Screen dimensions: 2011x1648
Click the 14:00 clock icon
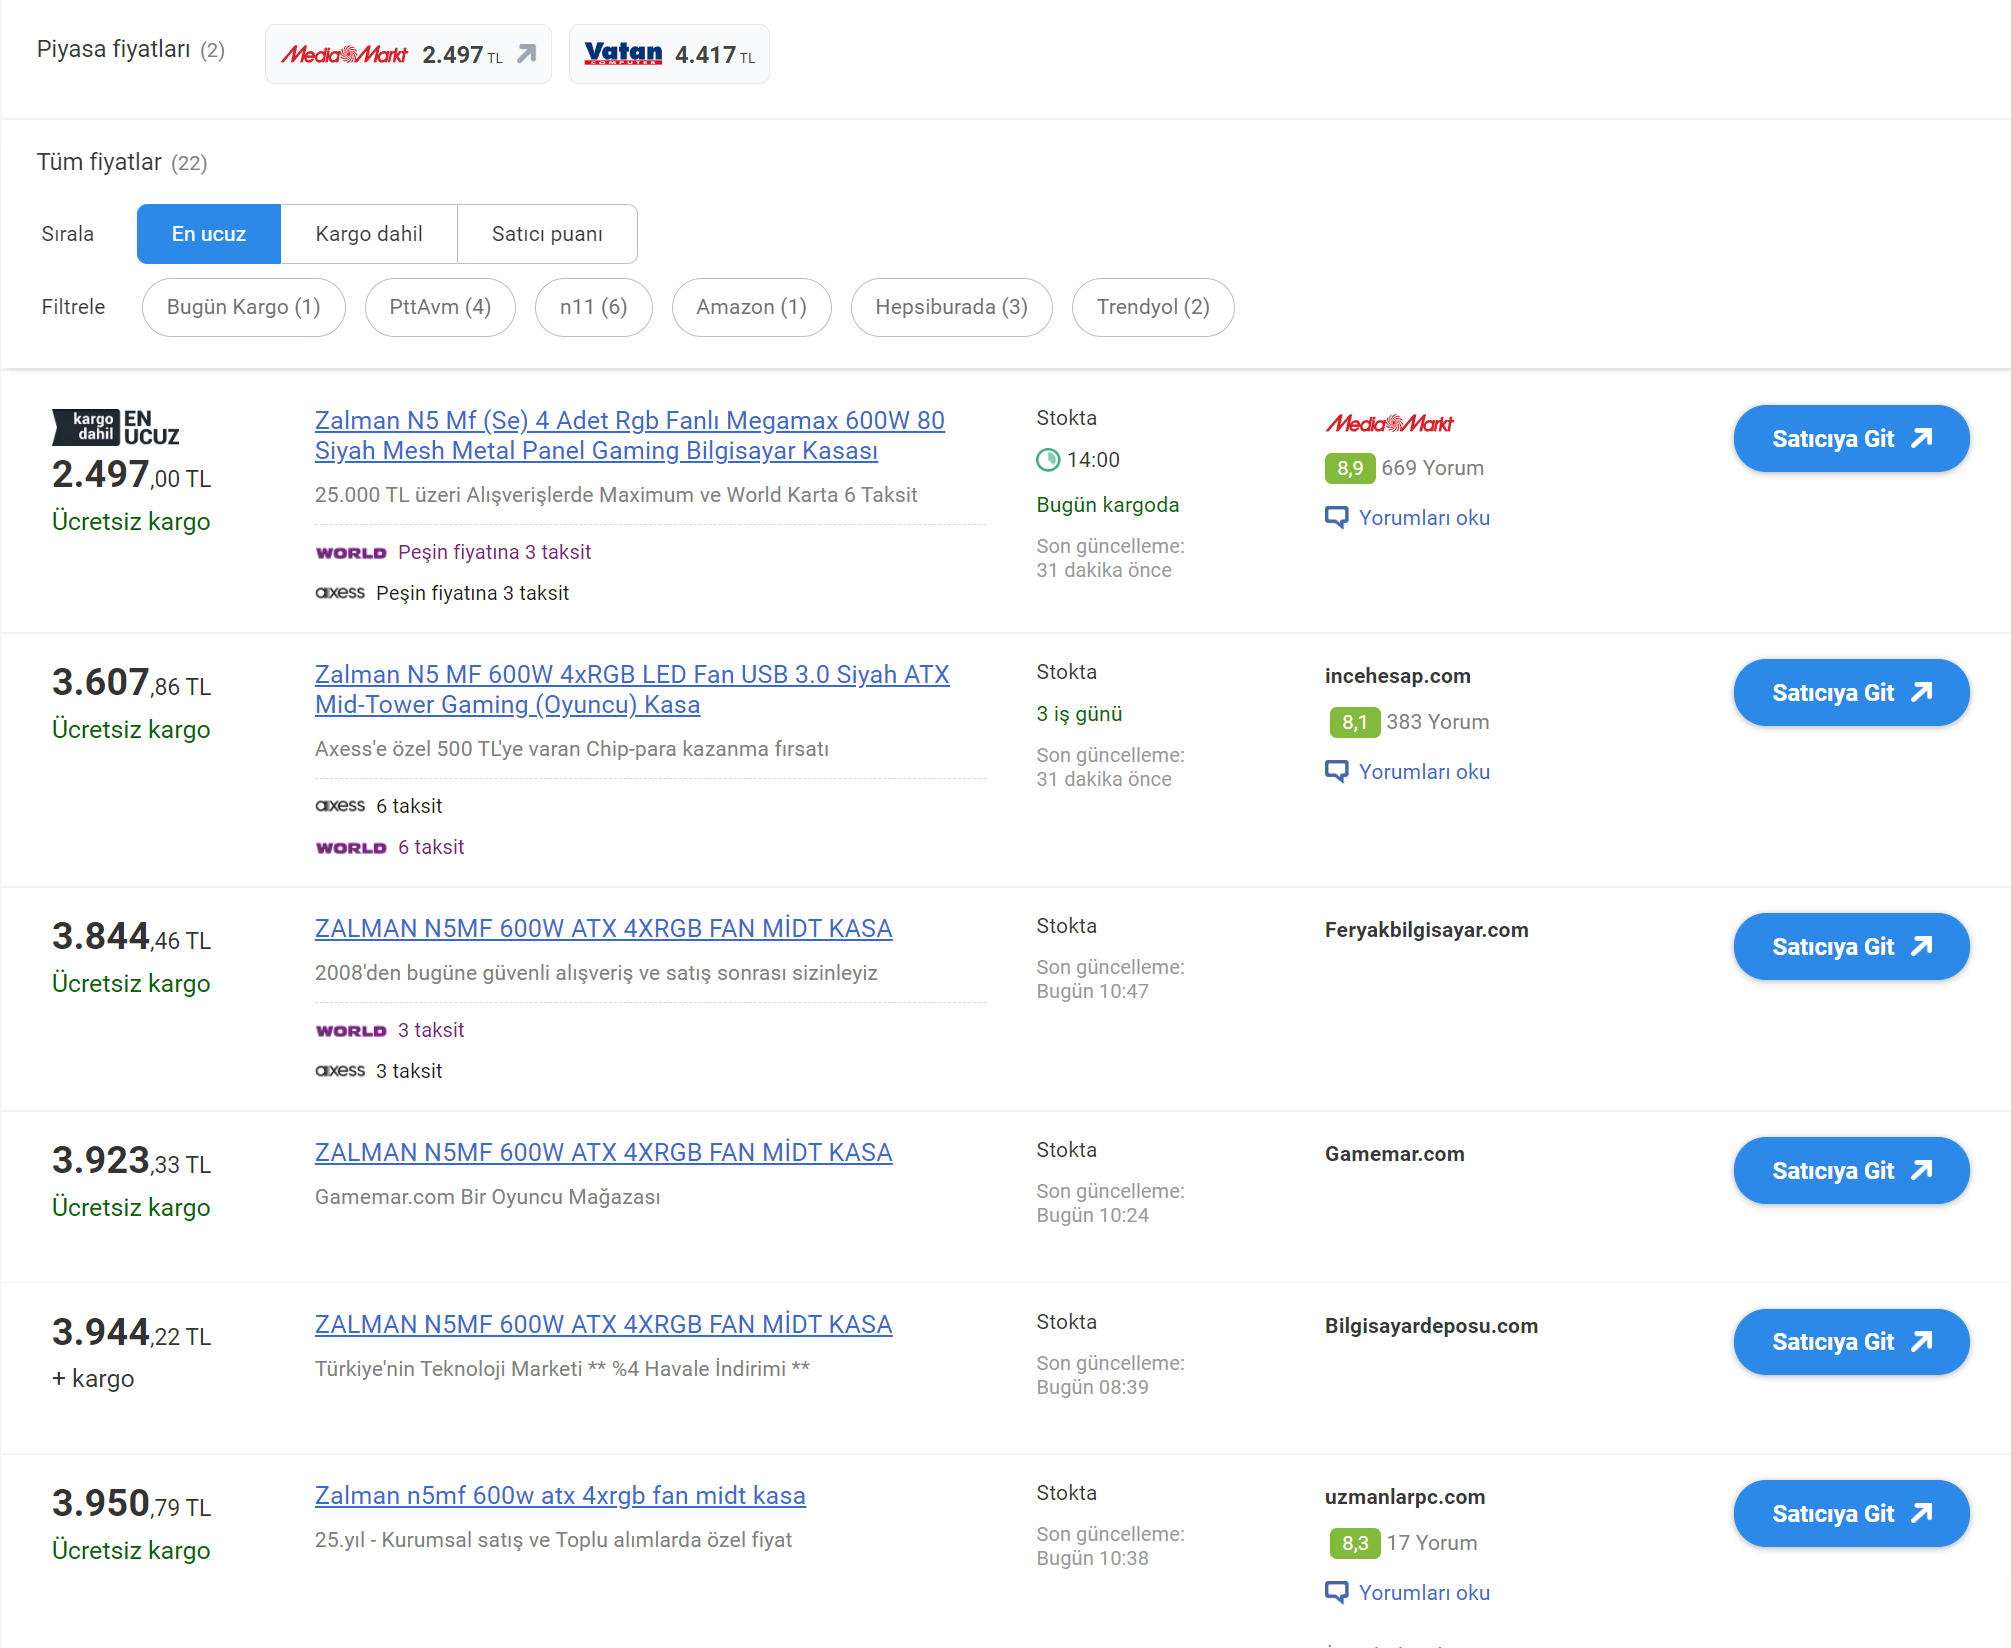(1048, 460)
